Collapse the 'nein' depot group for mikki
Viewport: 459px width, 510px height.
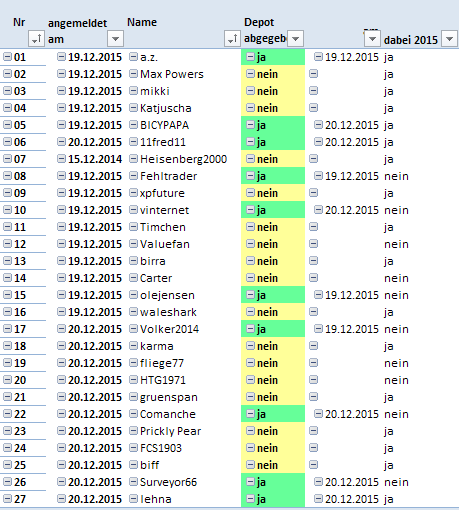(x=250, y=91)
